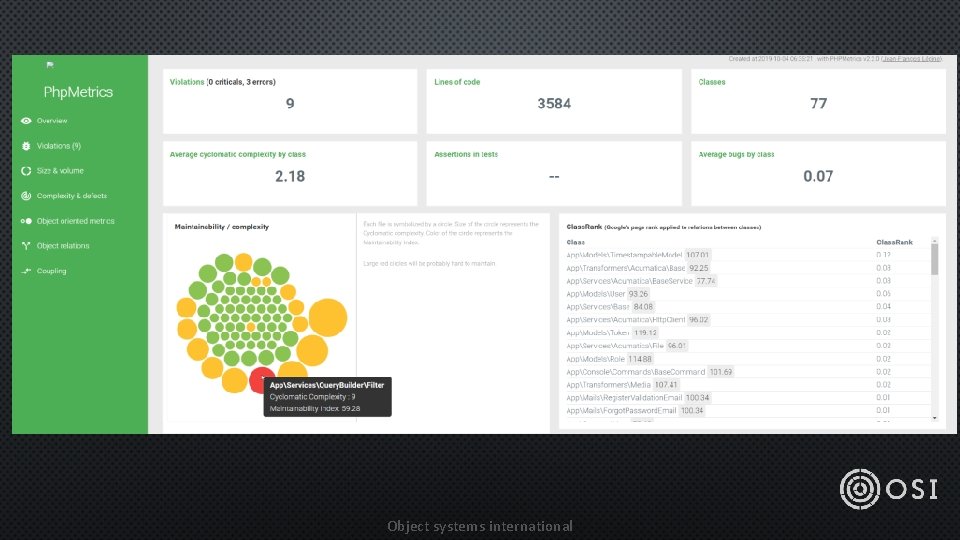Select App\Services\Acumatica\BaseService row
The width and height of the screenshot is (960, 540).
tap(748, 281)
